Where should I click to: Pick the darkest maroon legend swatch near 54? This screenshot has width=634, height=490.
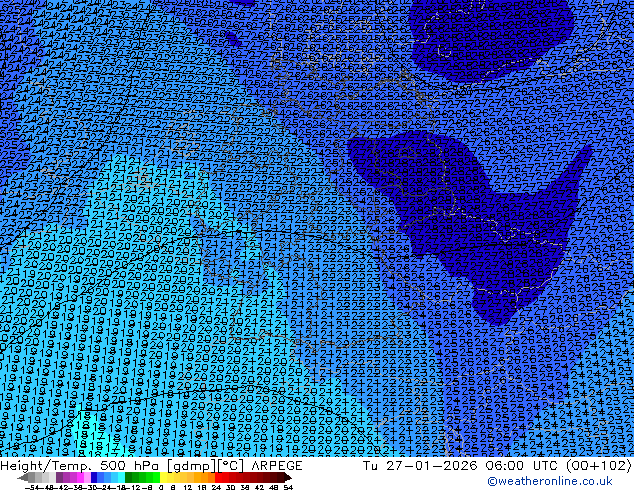click(281, 478)
